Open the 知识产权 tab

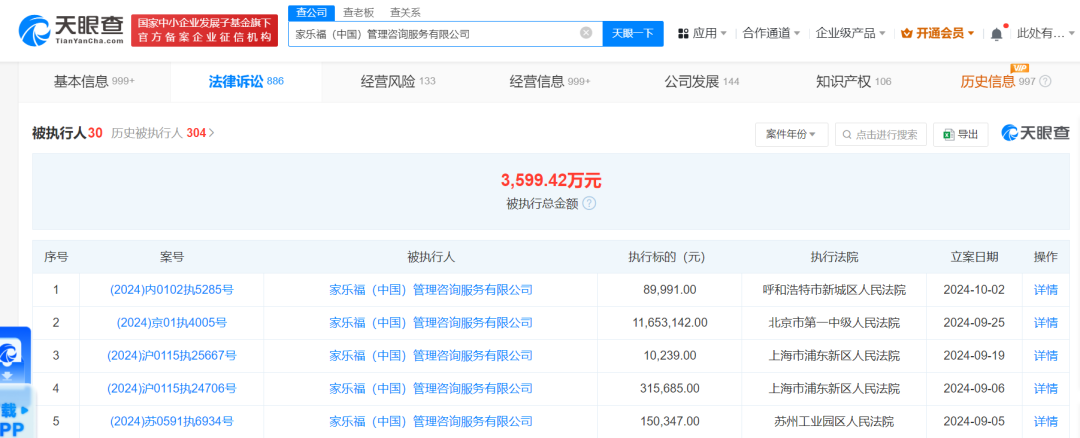853,81
